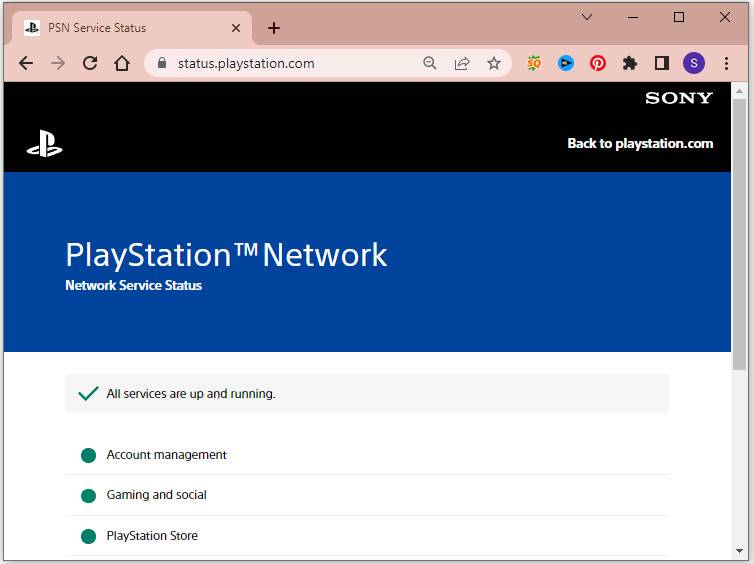
Task: Close the PSN Service Status tab
Action: (236, 28)
